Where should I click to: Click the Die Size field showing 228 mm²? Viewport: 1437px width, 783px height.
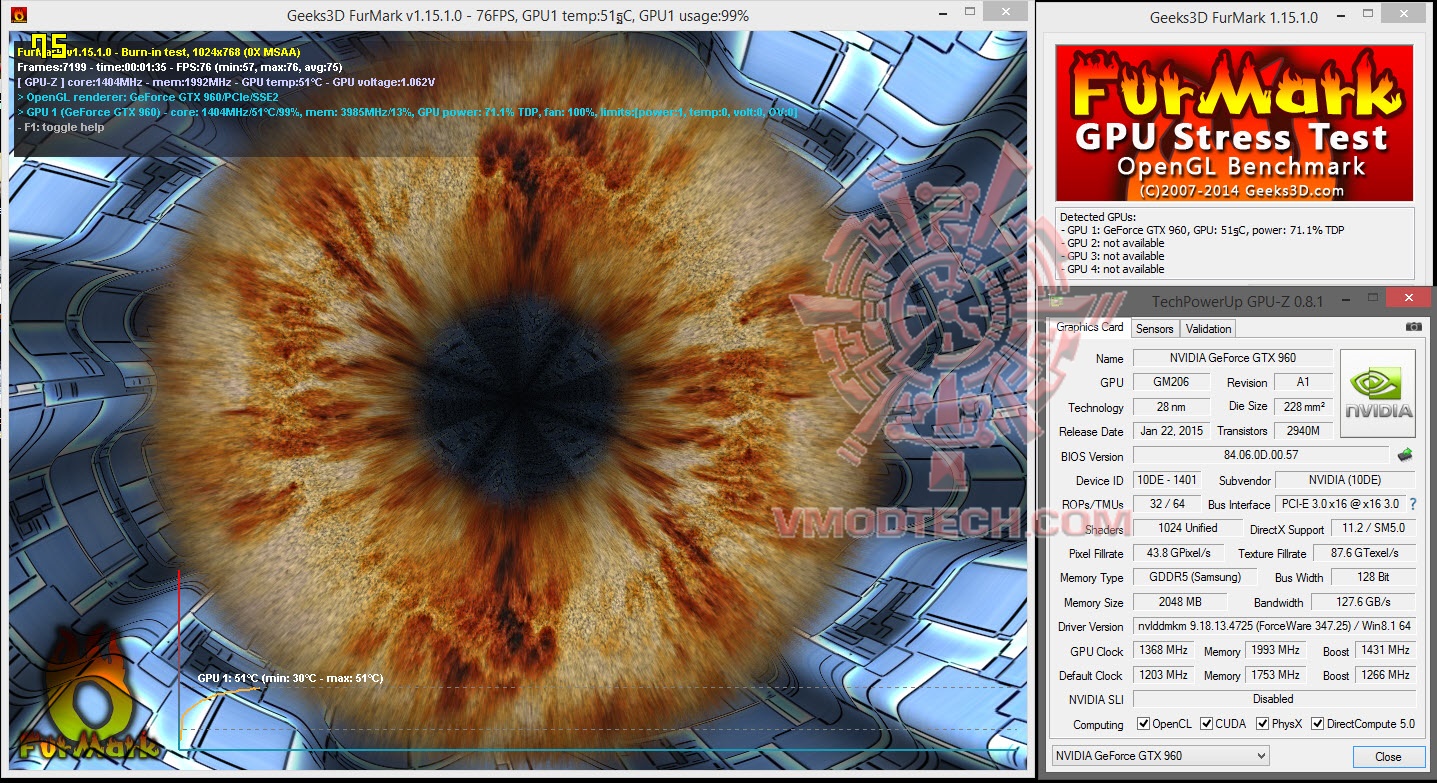[x=1303, y=407]
